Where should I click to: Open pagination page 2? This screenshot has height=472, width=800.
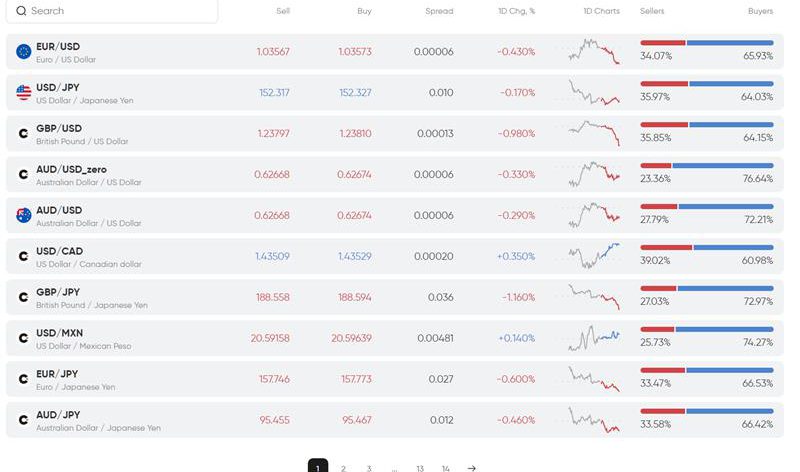[x=343, y=467]
